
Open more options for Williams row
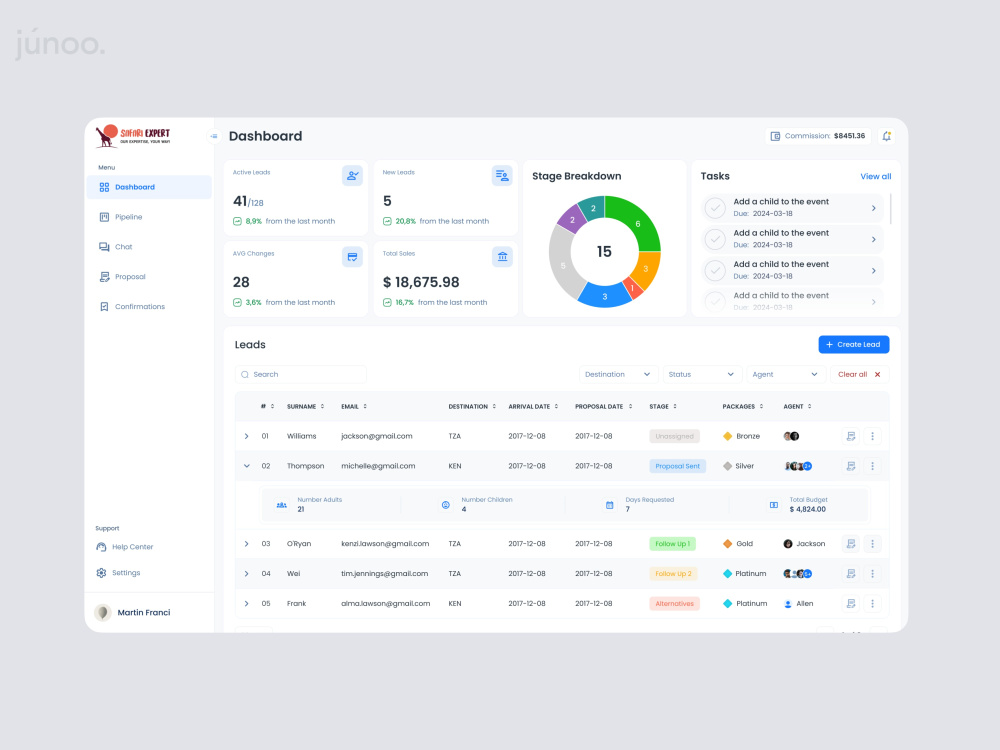click(872, 436)
